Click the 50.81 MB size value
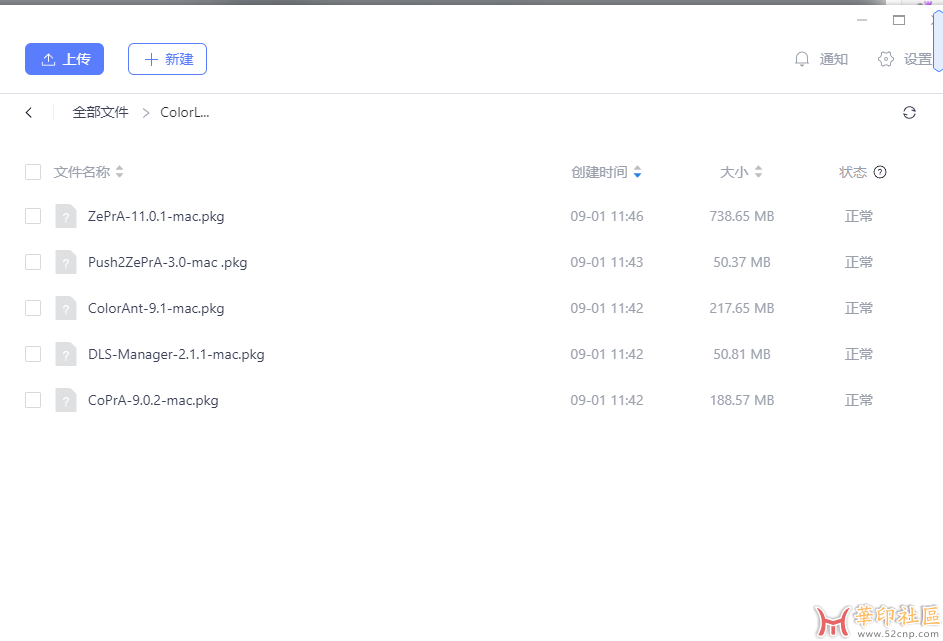The height and width of the screenshot is (641, 943). (x=742, y=354)
